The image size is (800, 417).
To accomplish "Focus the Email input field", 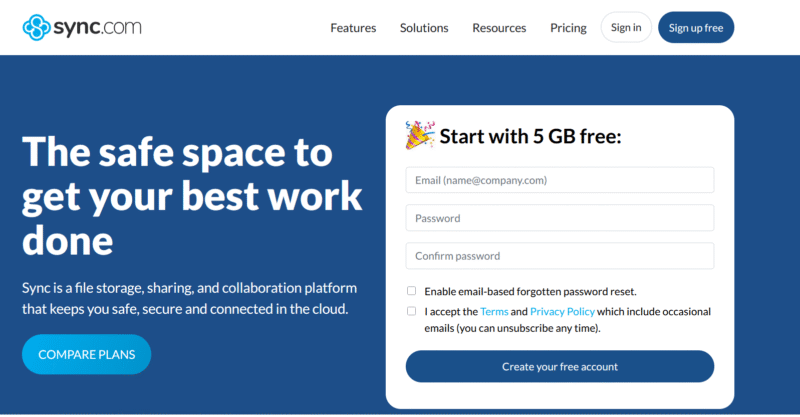I will click(x=560, y=180).
